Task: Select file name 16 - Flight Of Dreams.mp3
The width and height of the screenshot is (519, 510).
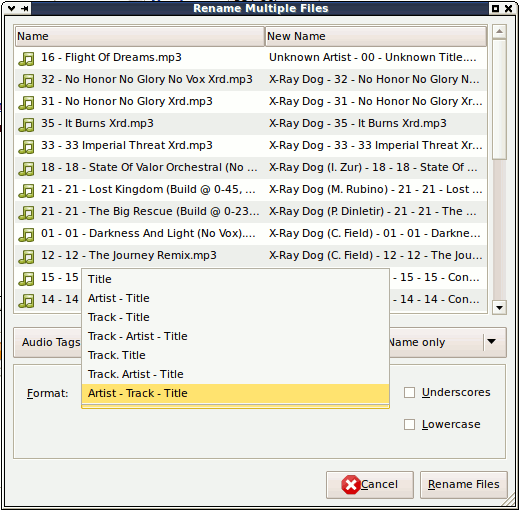Action: point(111,57)
